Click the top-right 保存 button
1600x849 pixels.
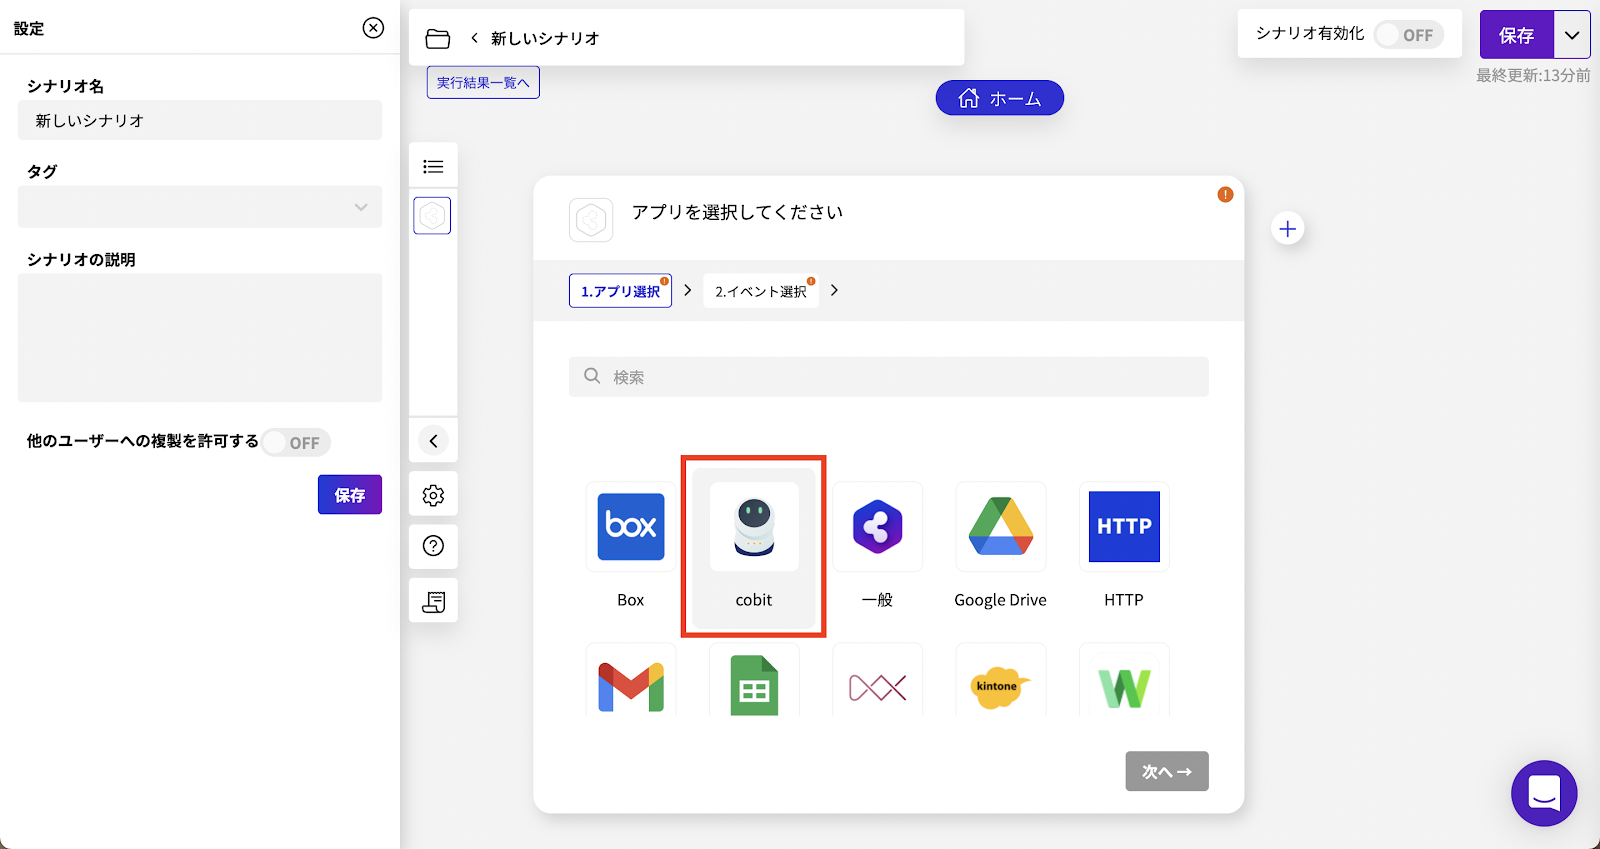click(1517, 35)
